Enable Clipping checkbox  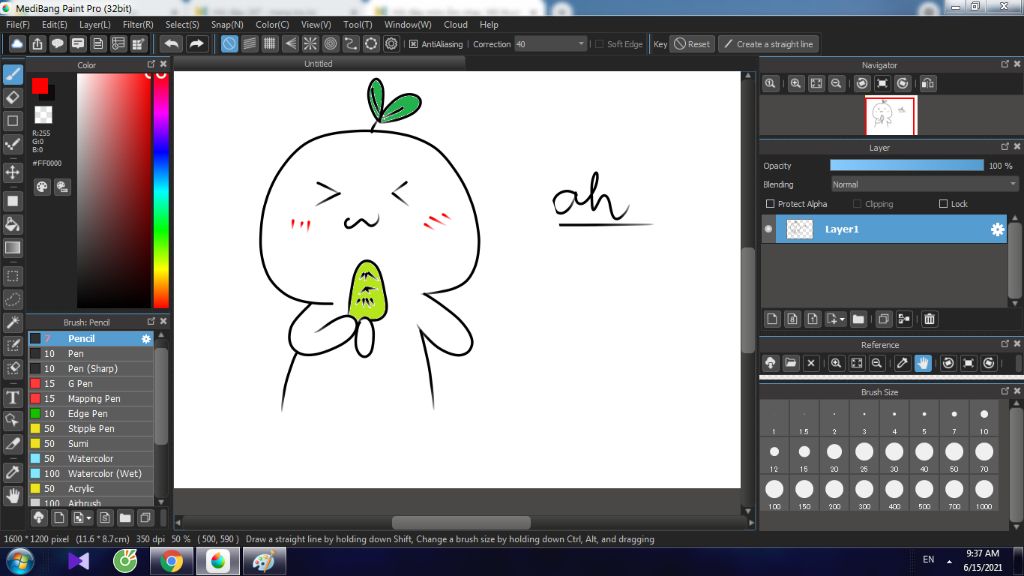click(857, 204)
